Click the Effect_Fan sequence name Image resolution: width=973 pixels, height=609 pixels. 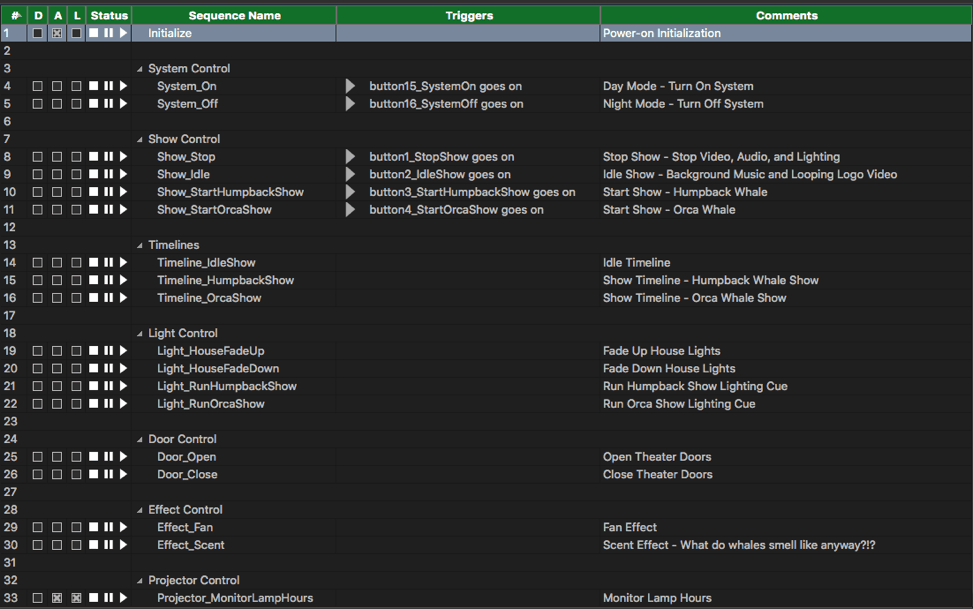185,527
